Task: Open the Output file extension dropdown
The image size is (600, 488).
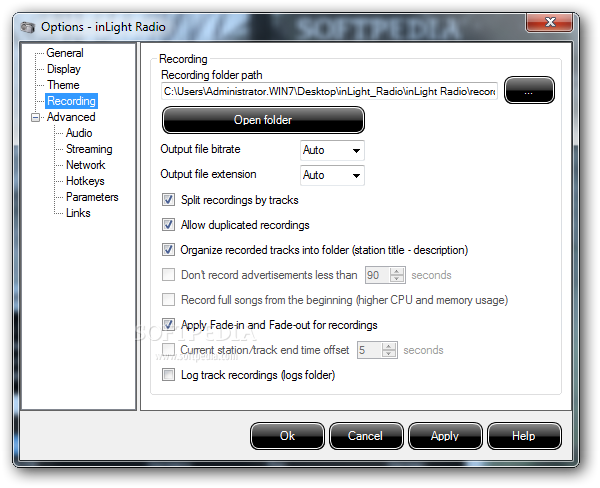Action: [332, 175]
